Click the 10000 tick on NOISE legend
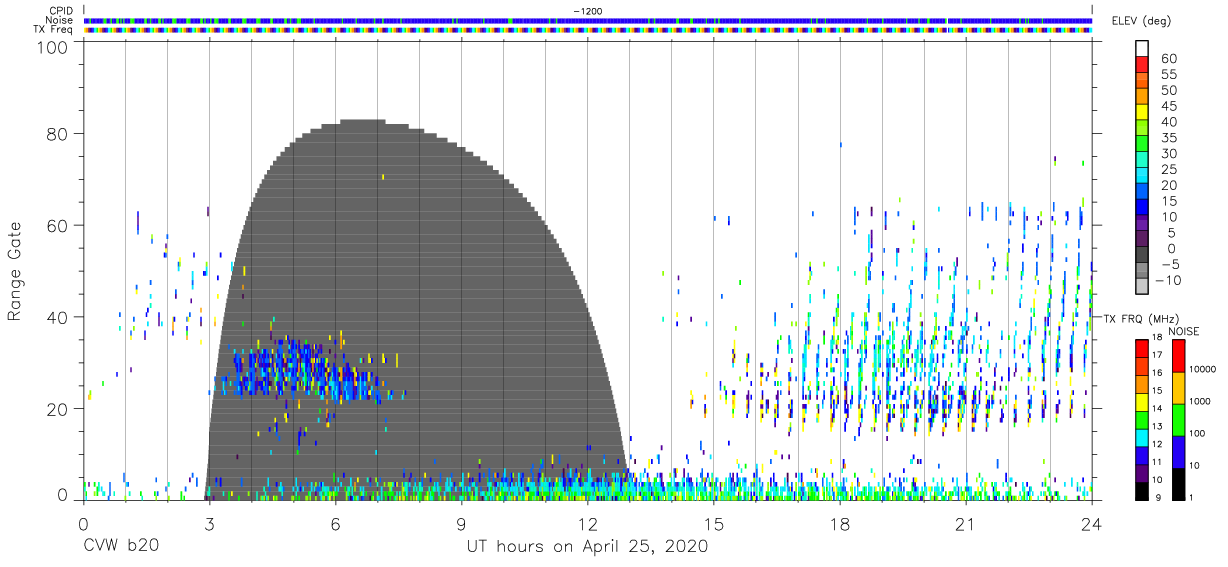 (x=1203, y=369)
